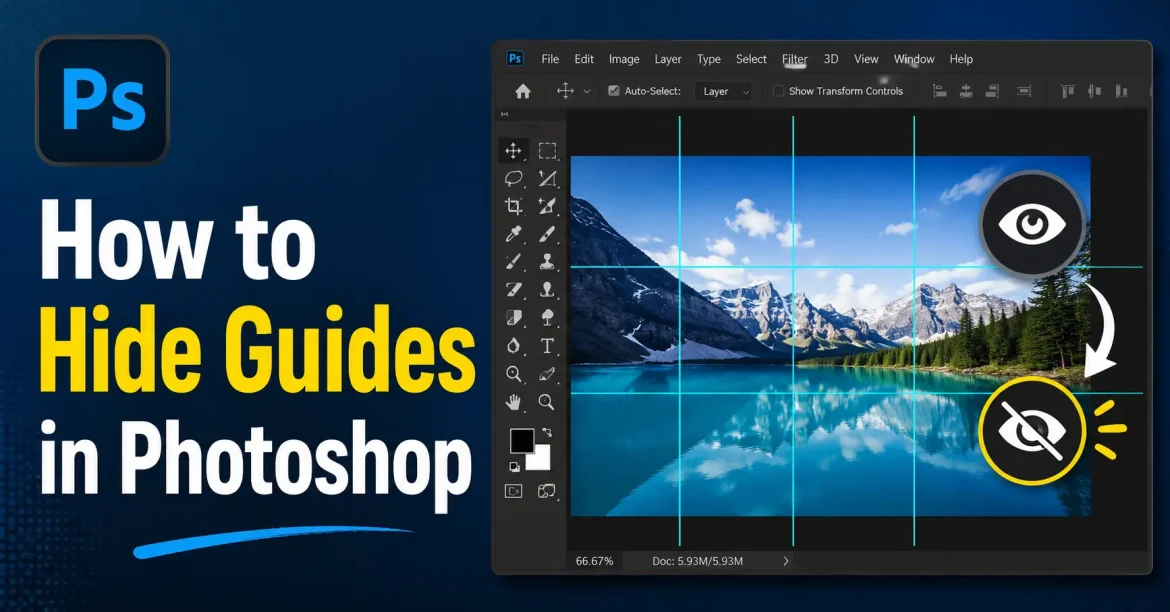This screenshot has width=1170, height=612.
Task: Open the Layer menu
Action: click(668, 59)
